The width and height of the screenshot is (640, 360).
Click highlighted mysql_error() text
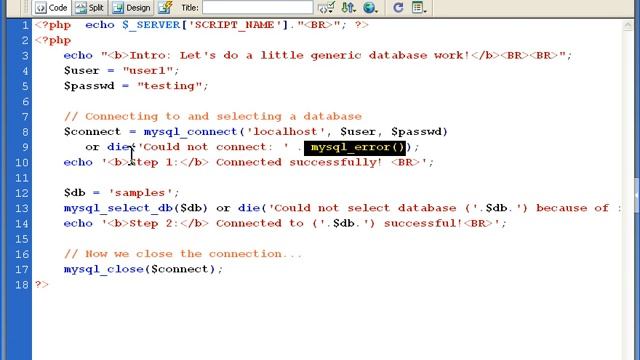[x=355, y=147]
